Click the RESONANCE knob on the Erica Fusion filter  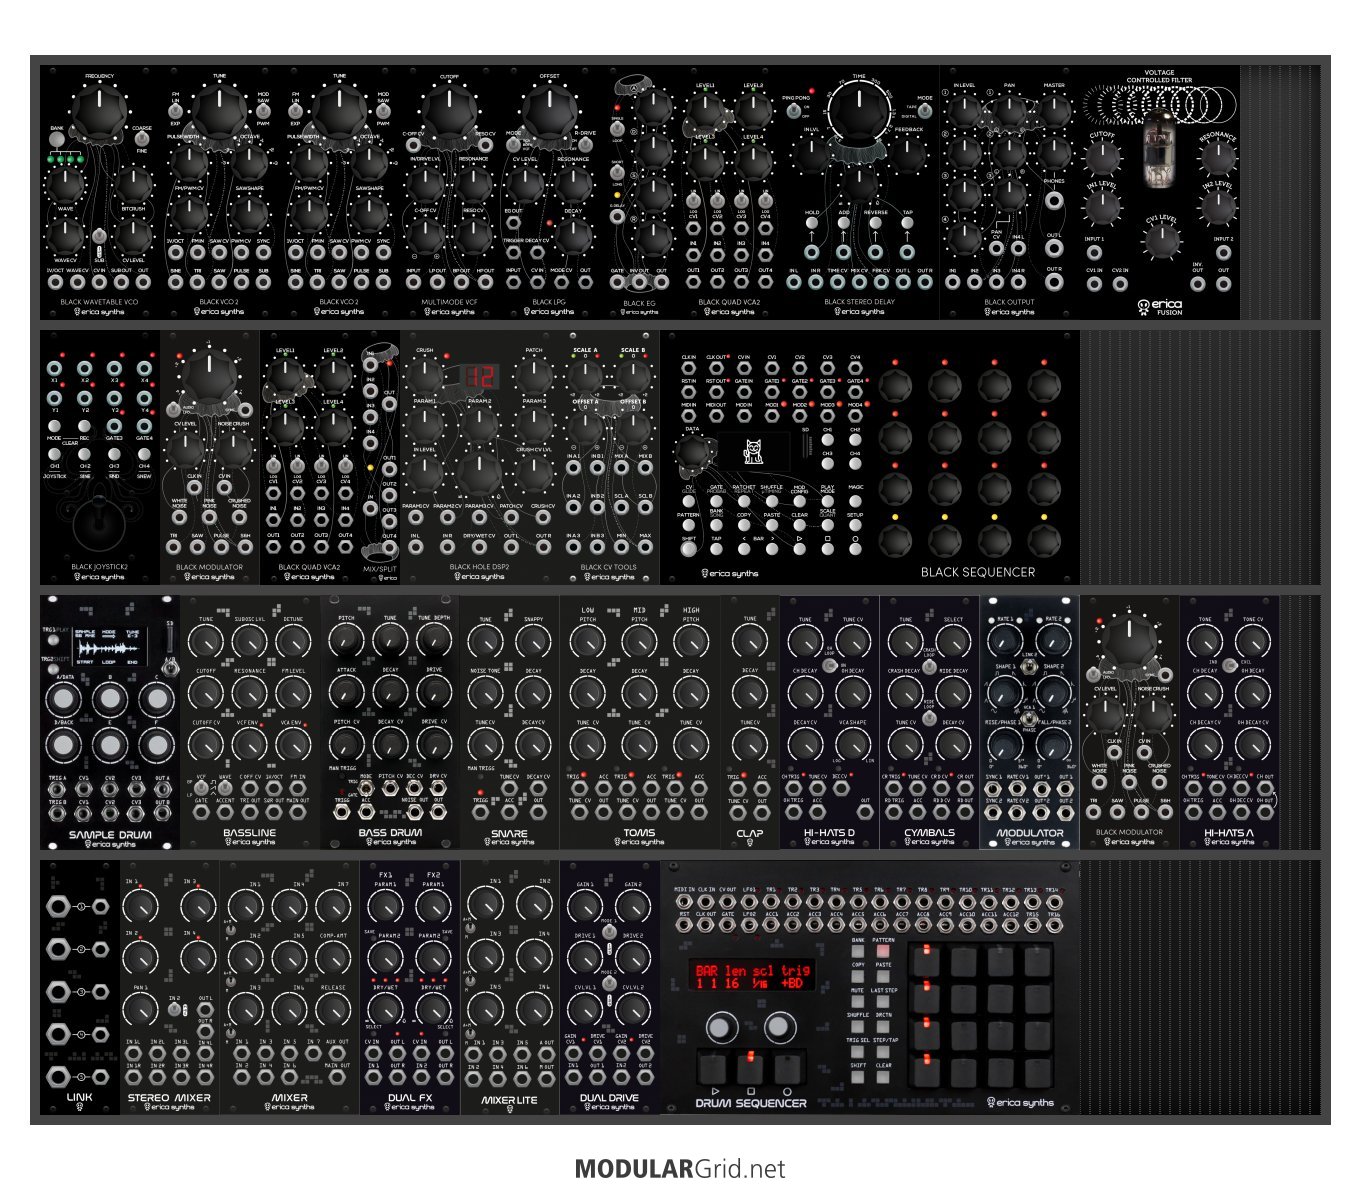[x=1217, y=158]
